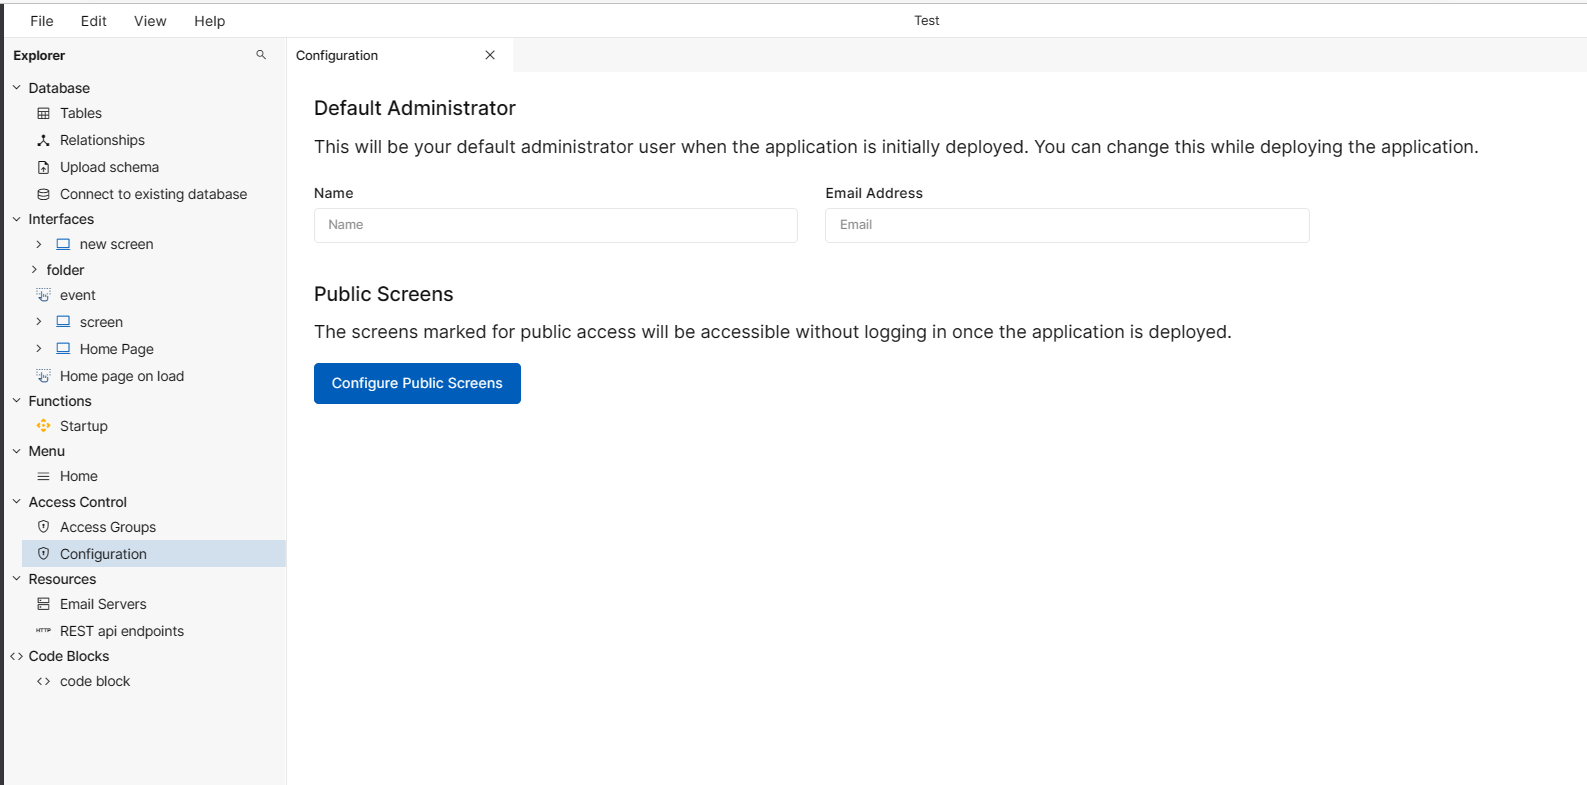Click the Home menu lines icon

pyautogui.click(x=43, y=476)
